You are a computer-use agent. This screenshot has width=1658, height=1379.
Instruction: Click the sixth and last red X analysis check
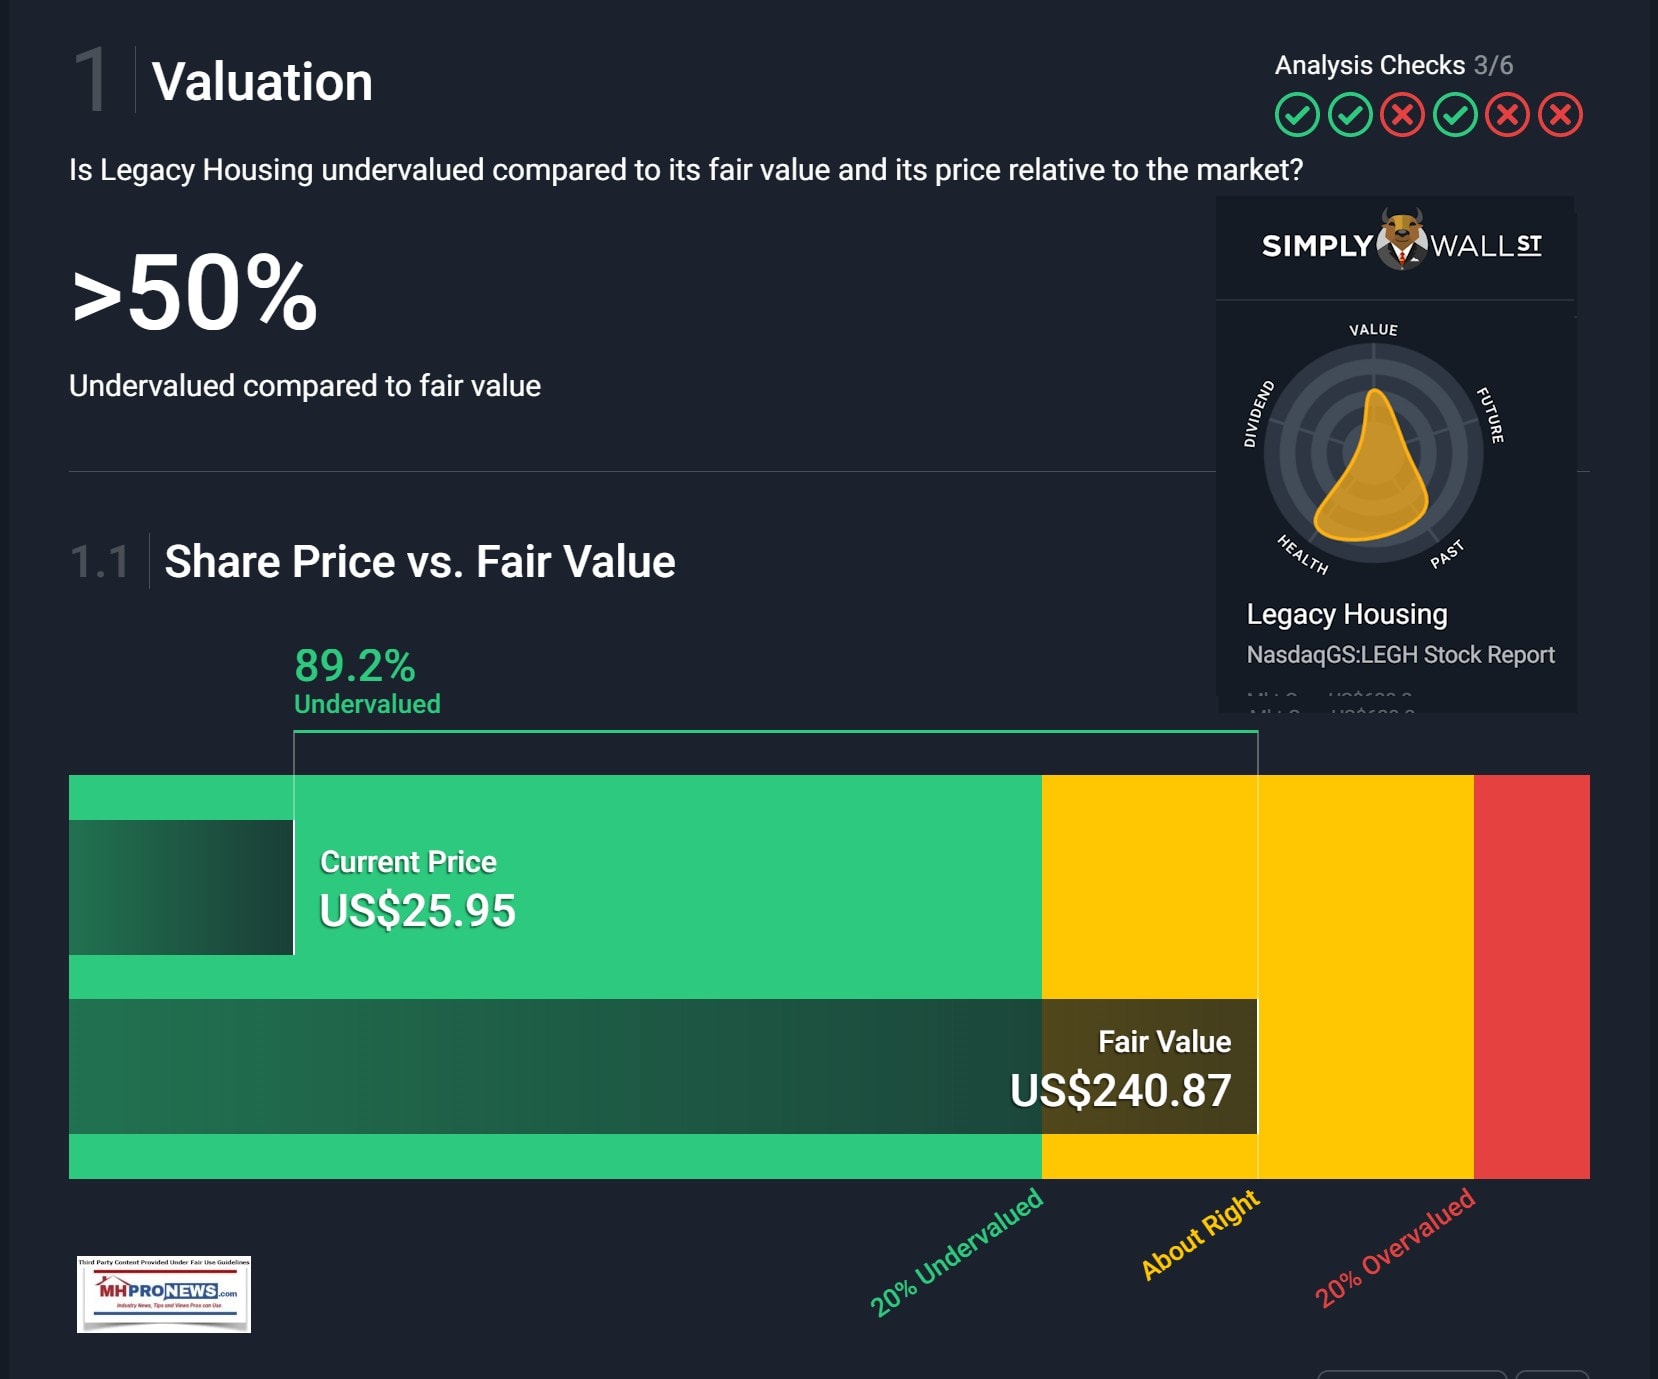pyautogui.click(x=1560, y=115)
